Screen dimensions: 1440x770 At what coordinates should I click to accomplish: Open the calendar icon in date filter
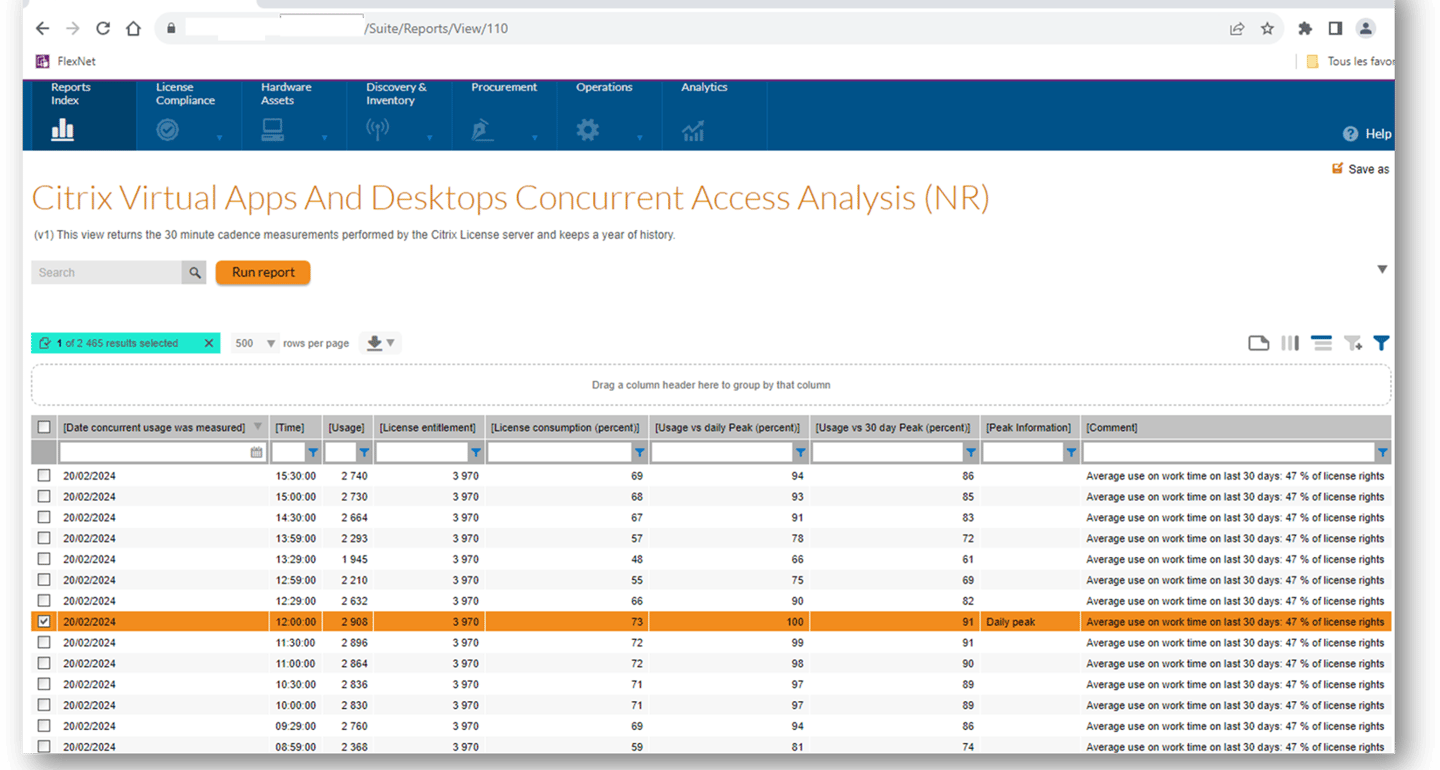[257, 453]
